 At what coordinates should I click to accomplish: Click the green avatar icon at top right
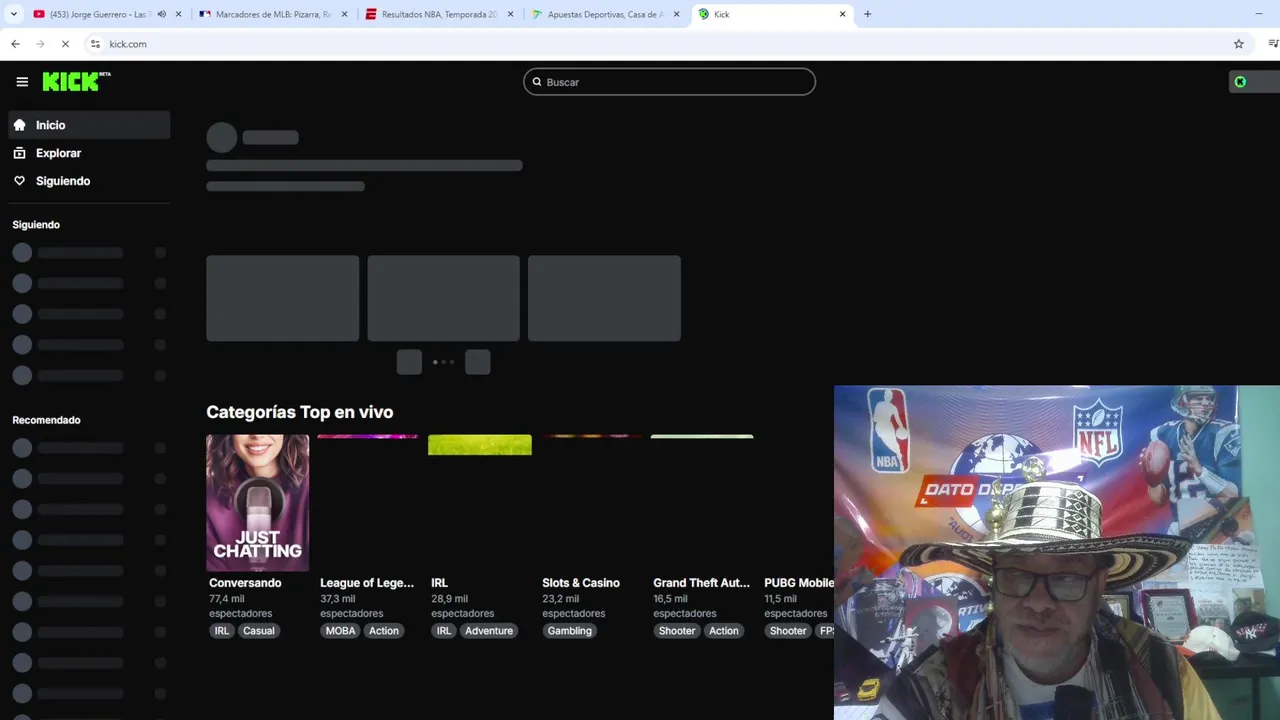click(x=1240, y=82)
